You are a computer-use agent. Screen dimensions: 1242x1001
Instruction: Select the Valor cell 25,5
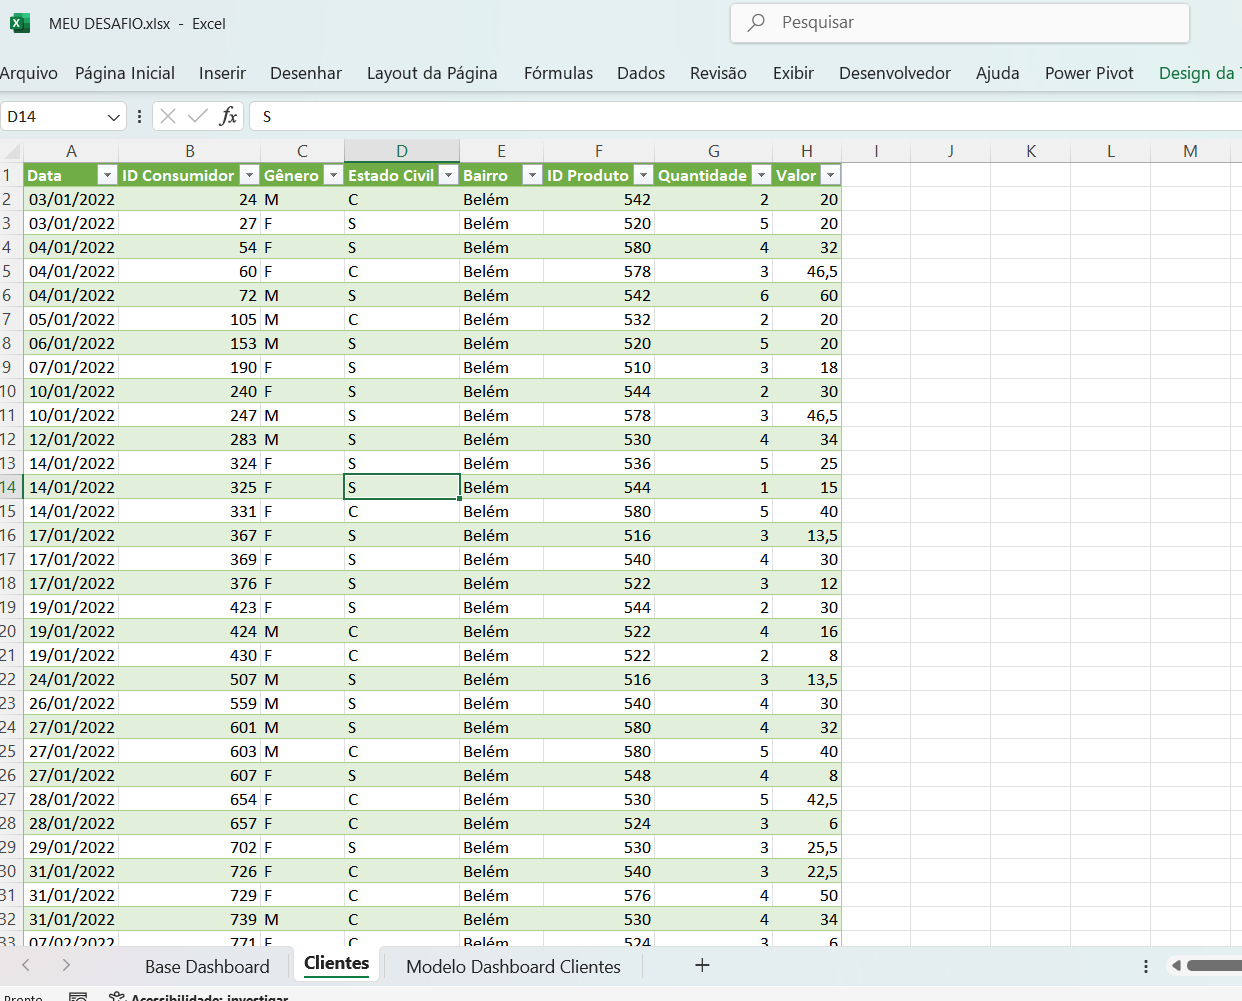[x=807, y=847]
